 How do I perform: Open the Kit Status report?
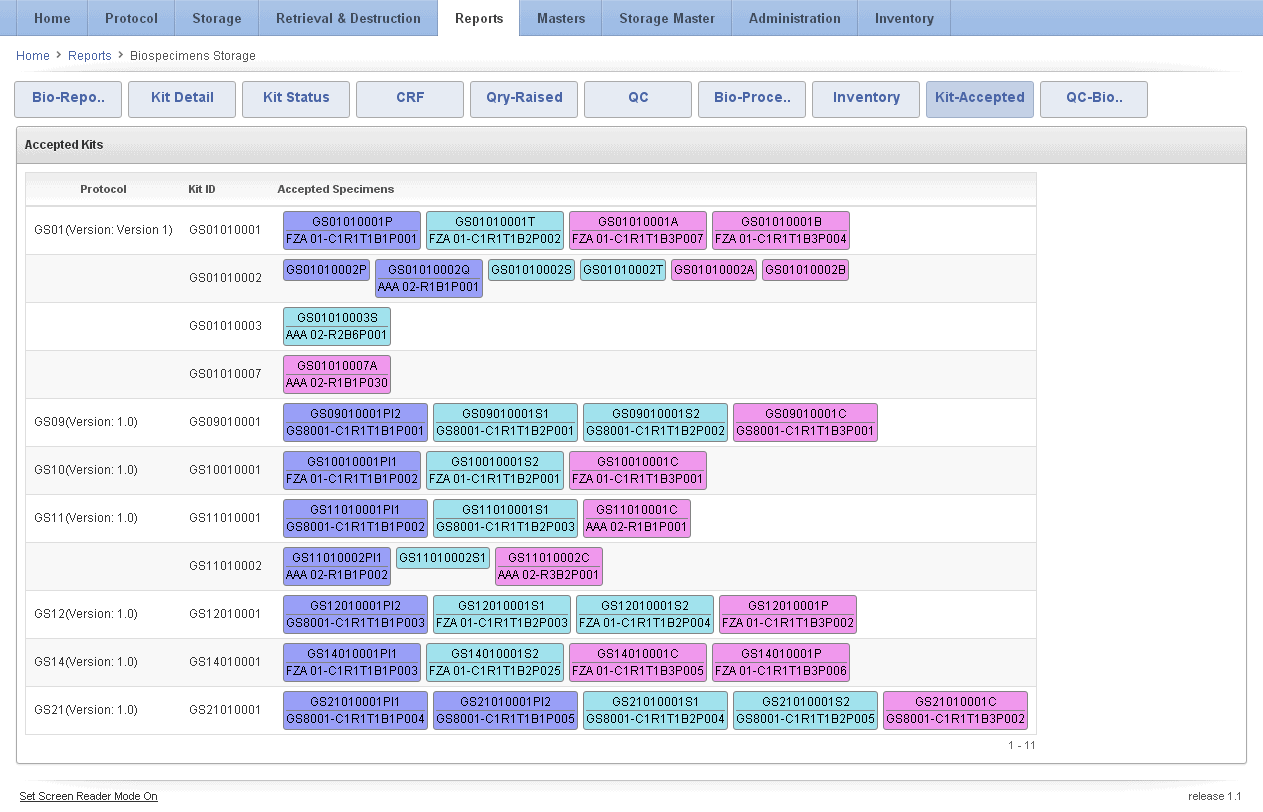(296, 98)
